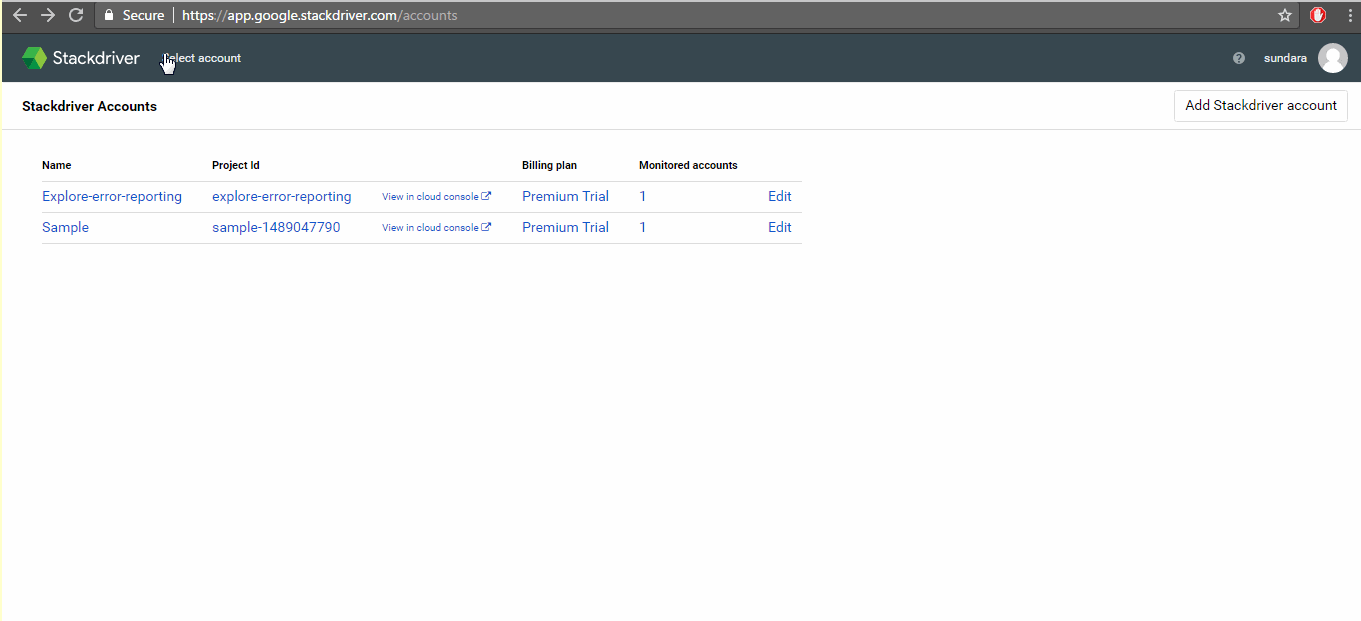Click Add Stackdriver account button

1260,105
